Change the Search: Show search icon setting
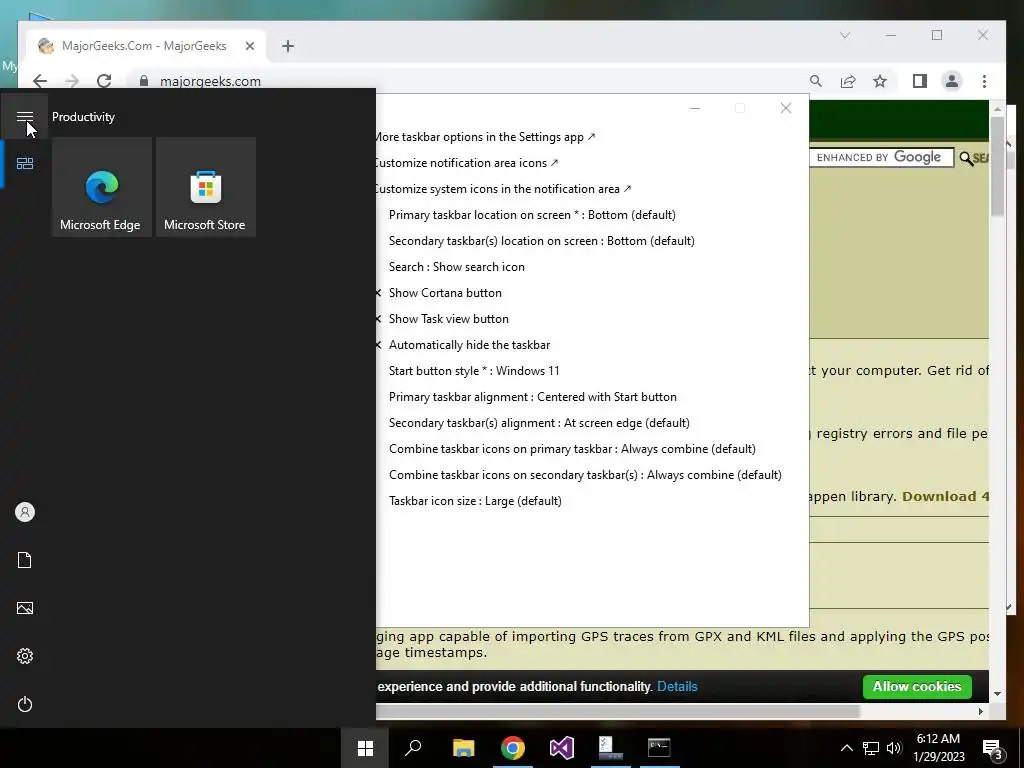1024x768 pixels. pos(456,266)
